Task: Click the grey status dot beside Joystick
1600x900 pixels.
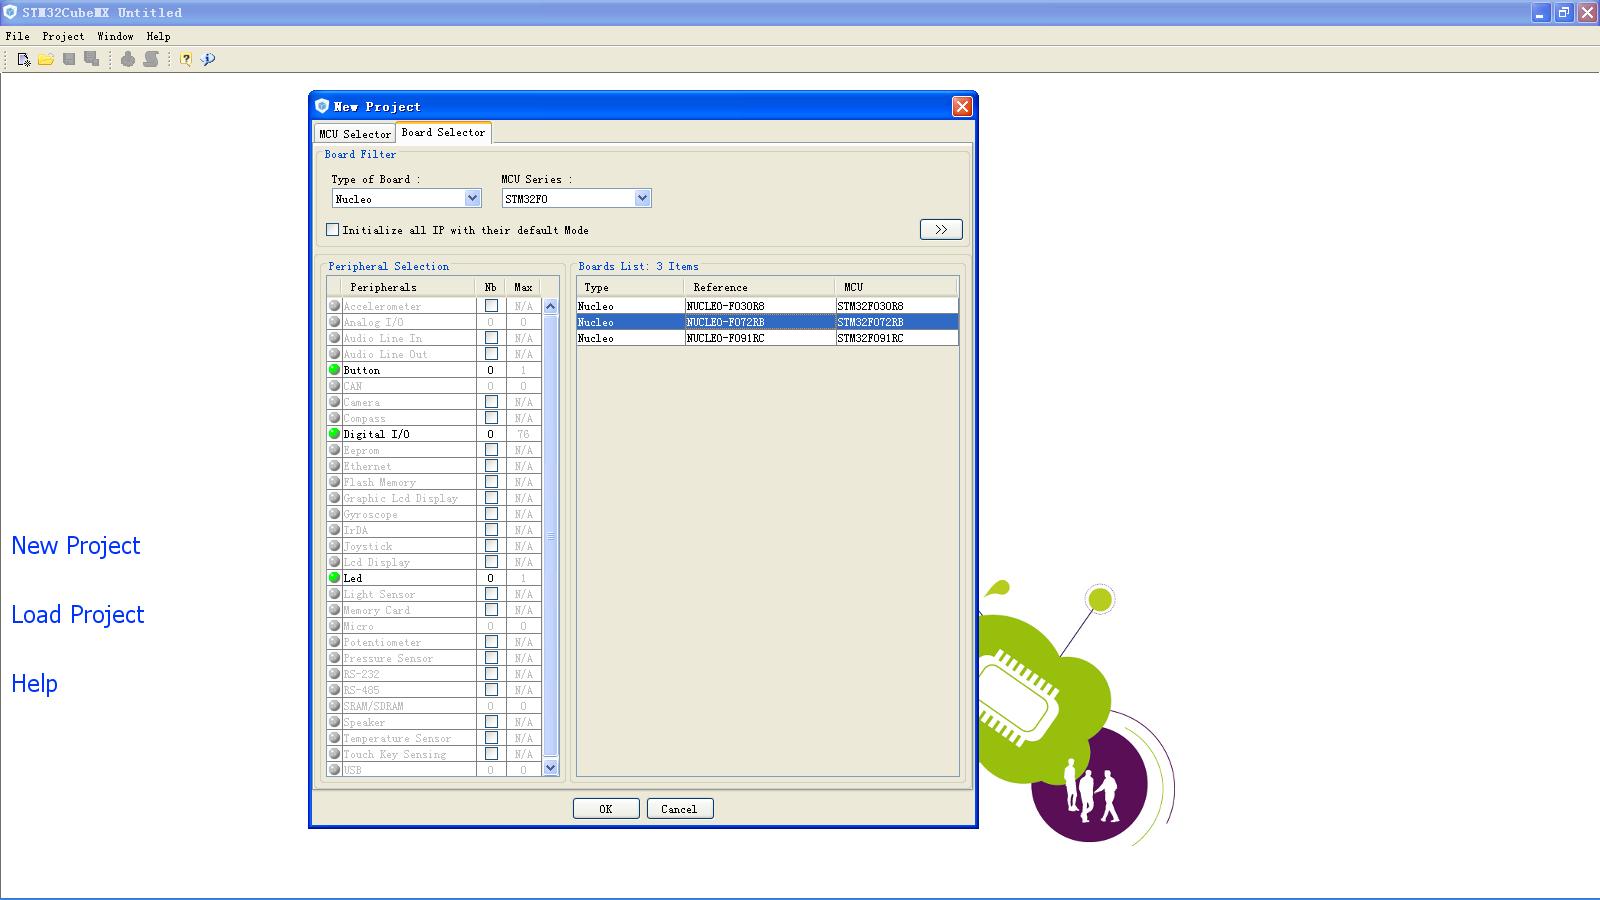Action: click(x=334, y=546)
